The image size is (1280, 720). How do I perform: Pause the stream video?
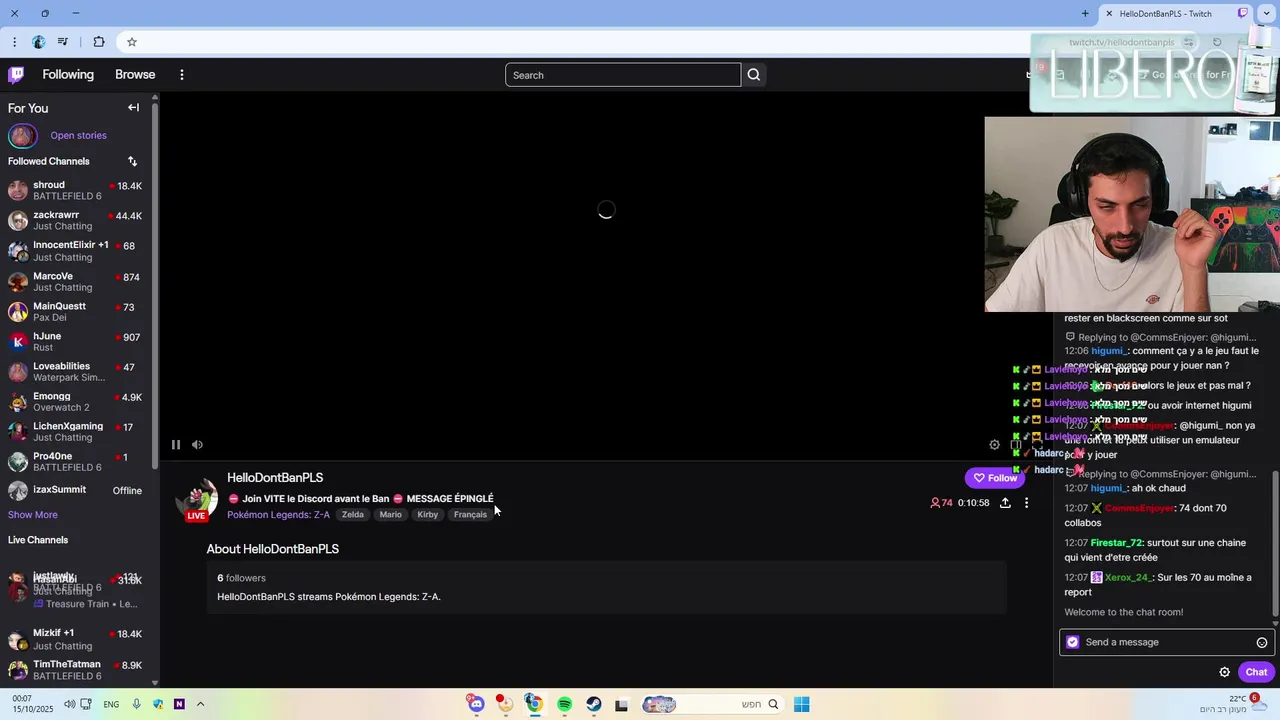tap(176, 445)
